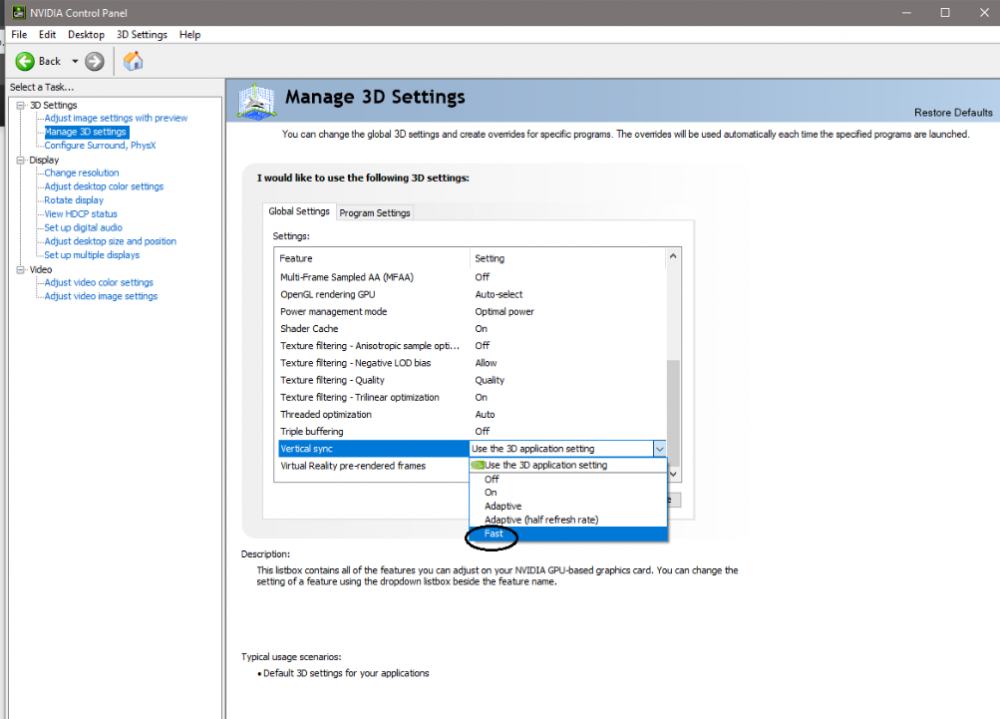Select the Triple buffering row

472,432
